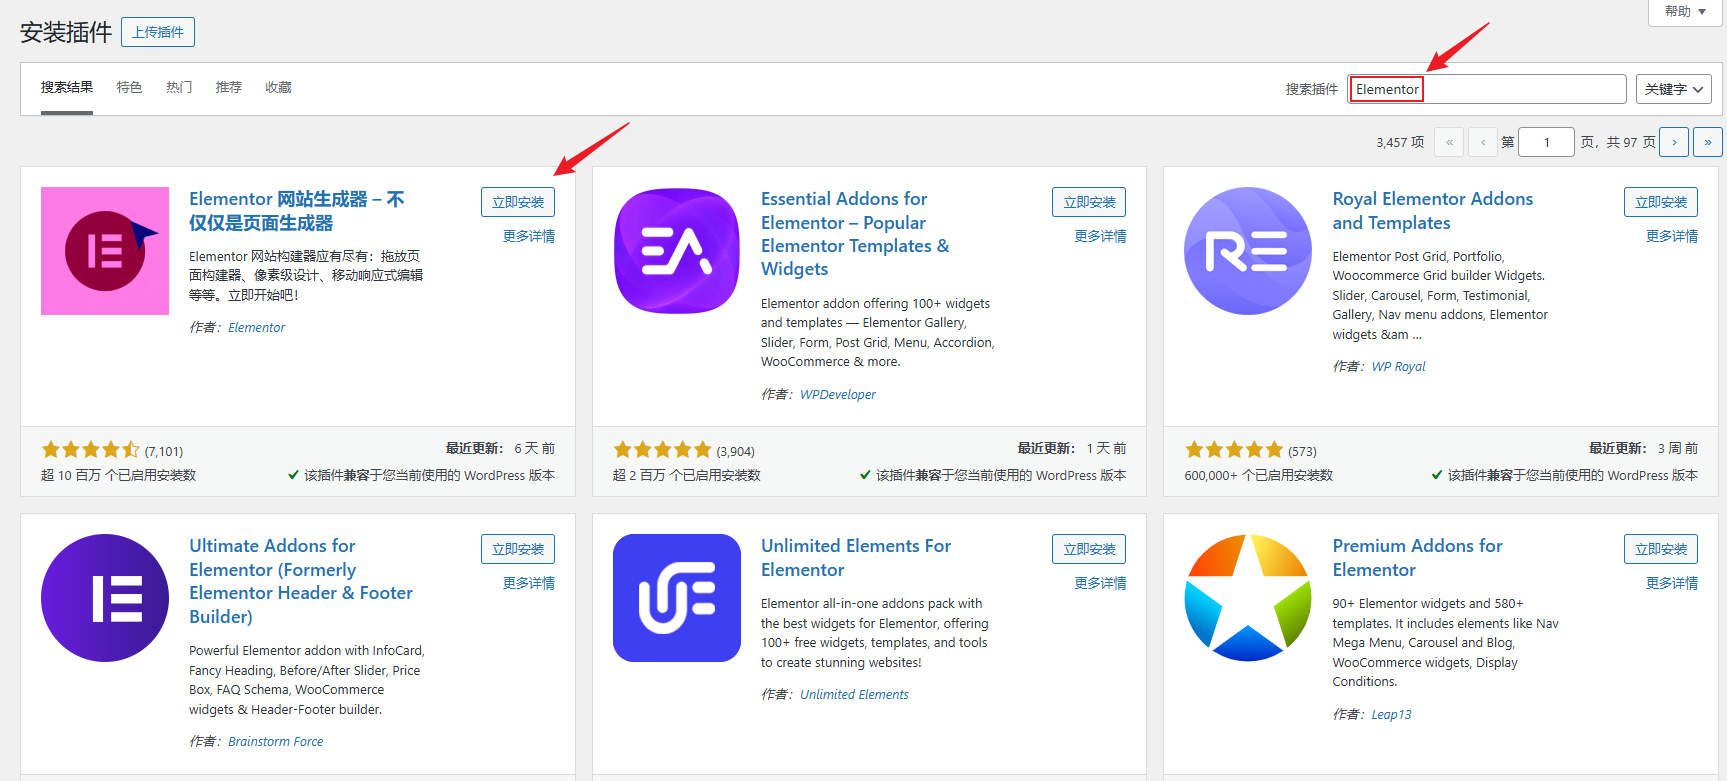1727x781 pixels.
Task: Switch to the 推荐 tab
Action: pos(229,88)
